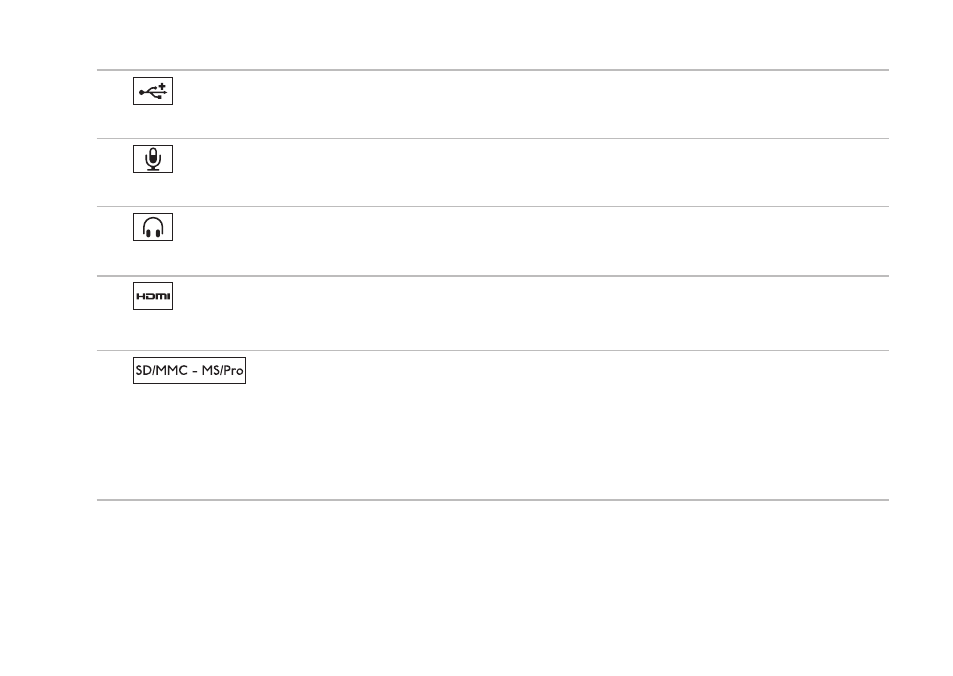Click the divider line between headphones and HDMI rows
Image resolution: width=953 pixels, height=676 pixels.
coord(493,276)
